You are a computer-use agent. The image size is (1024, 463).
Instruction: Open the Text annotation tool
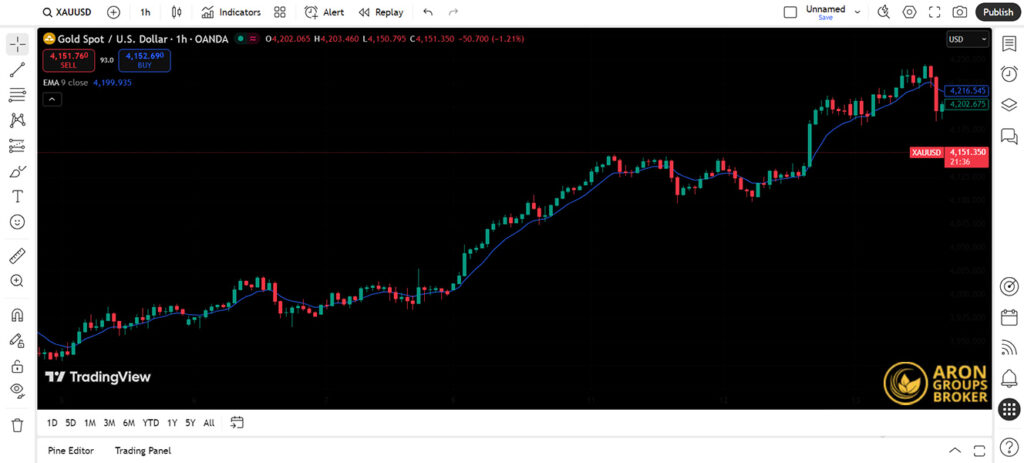(17, 196)
